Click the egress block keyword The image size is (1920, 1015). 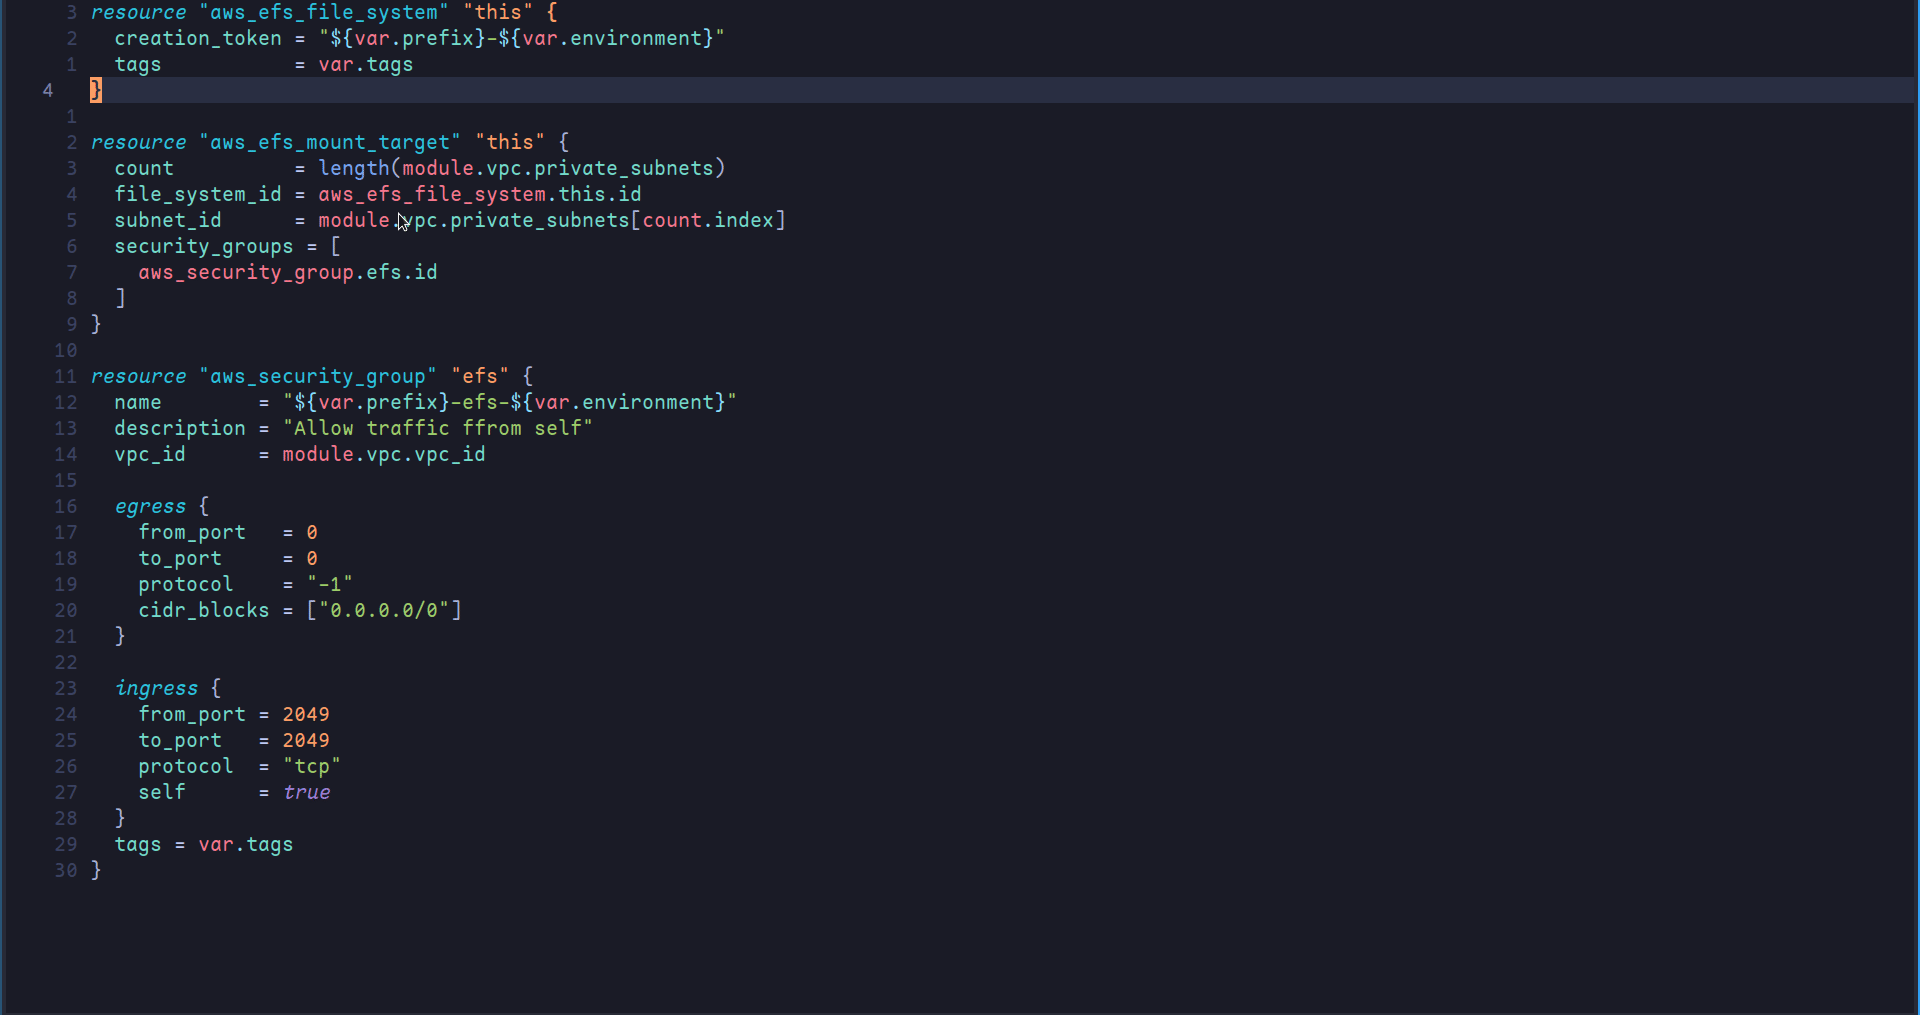(150, 506)
